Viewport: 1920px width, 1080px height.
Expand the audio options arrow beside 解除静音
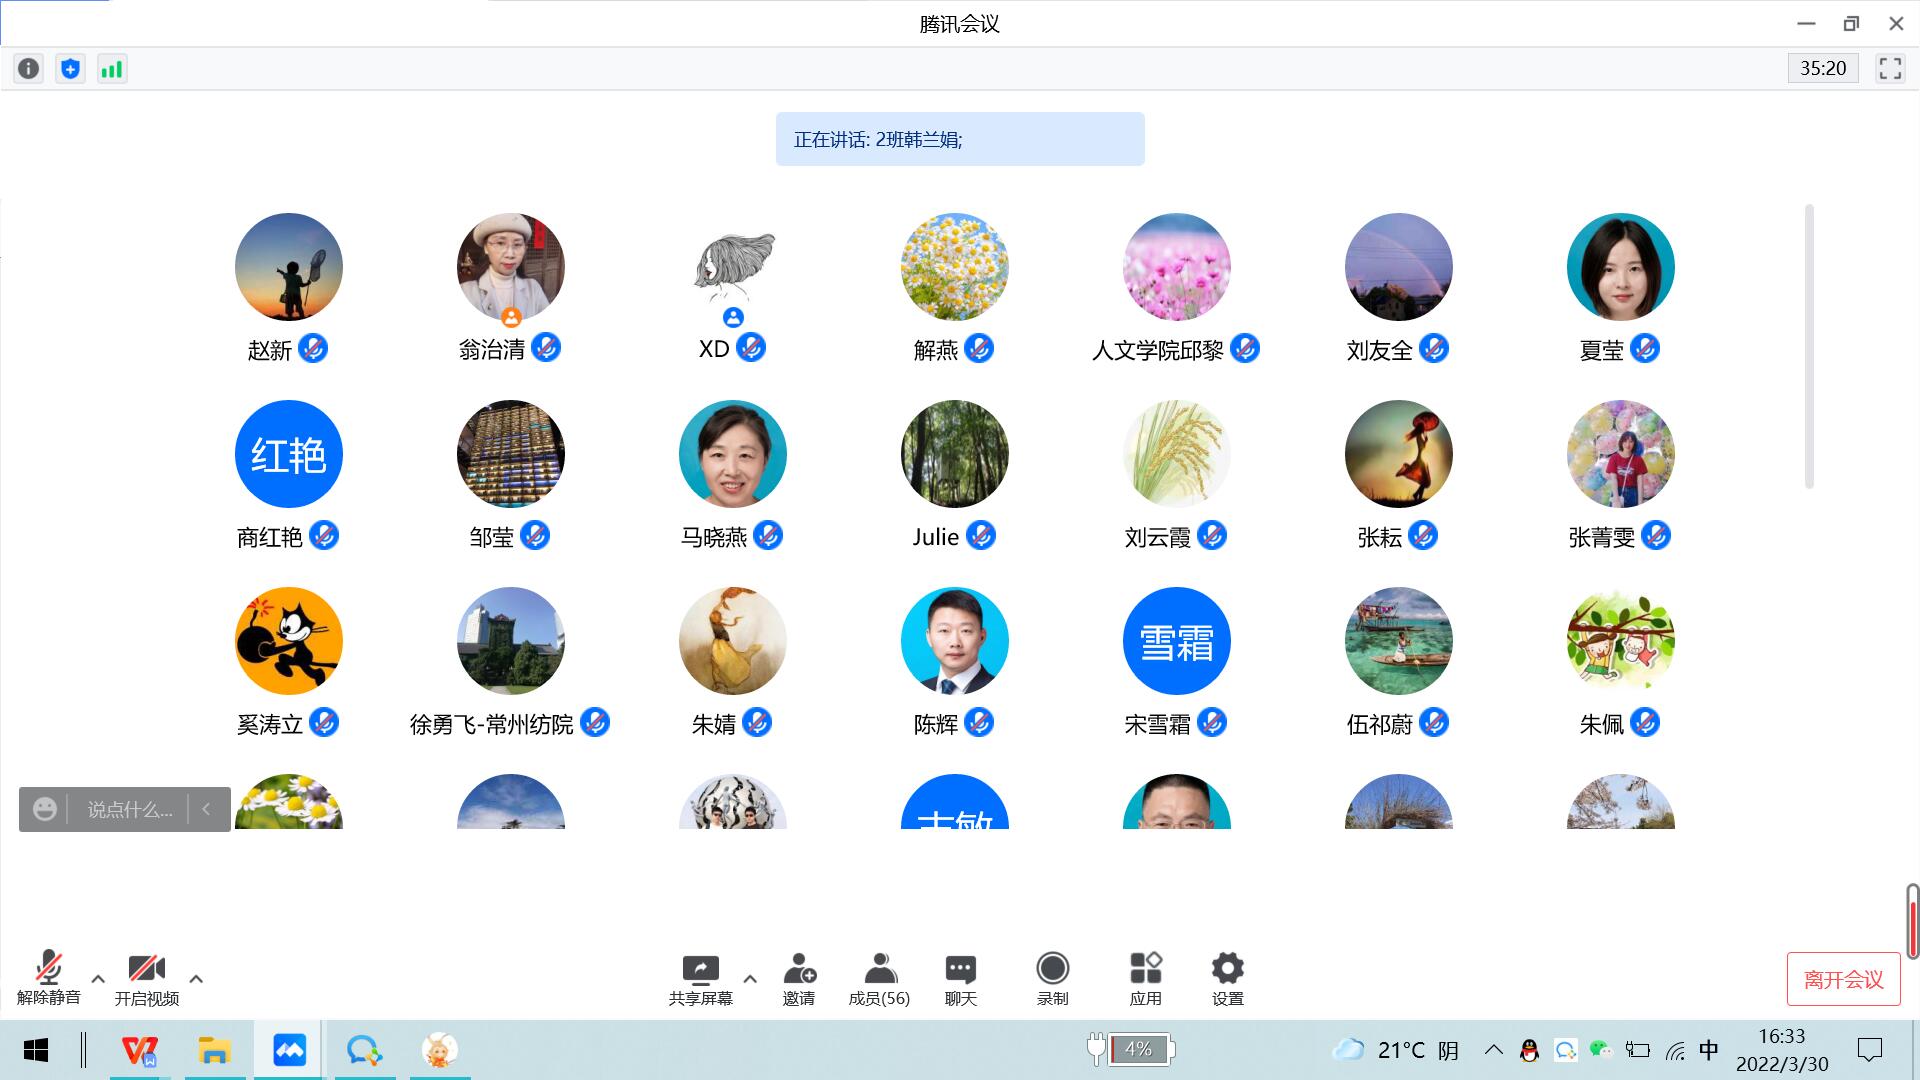point(98,979)
